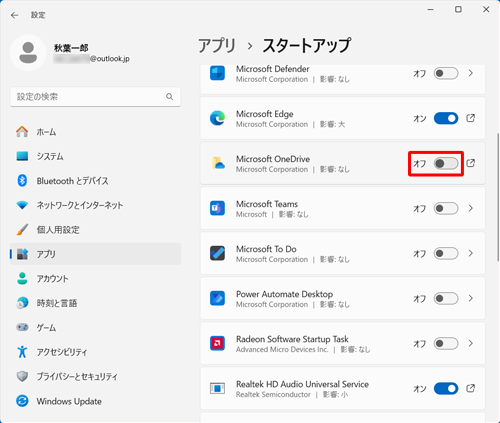The image size is (500, 423).
Task: Expand Radeon Software Startup Task chevron
Action: click(x=471, y=343)
